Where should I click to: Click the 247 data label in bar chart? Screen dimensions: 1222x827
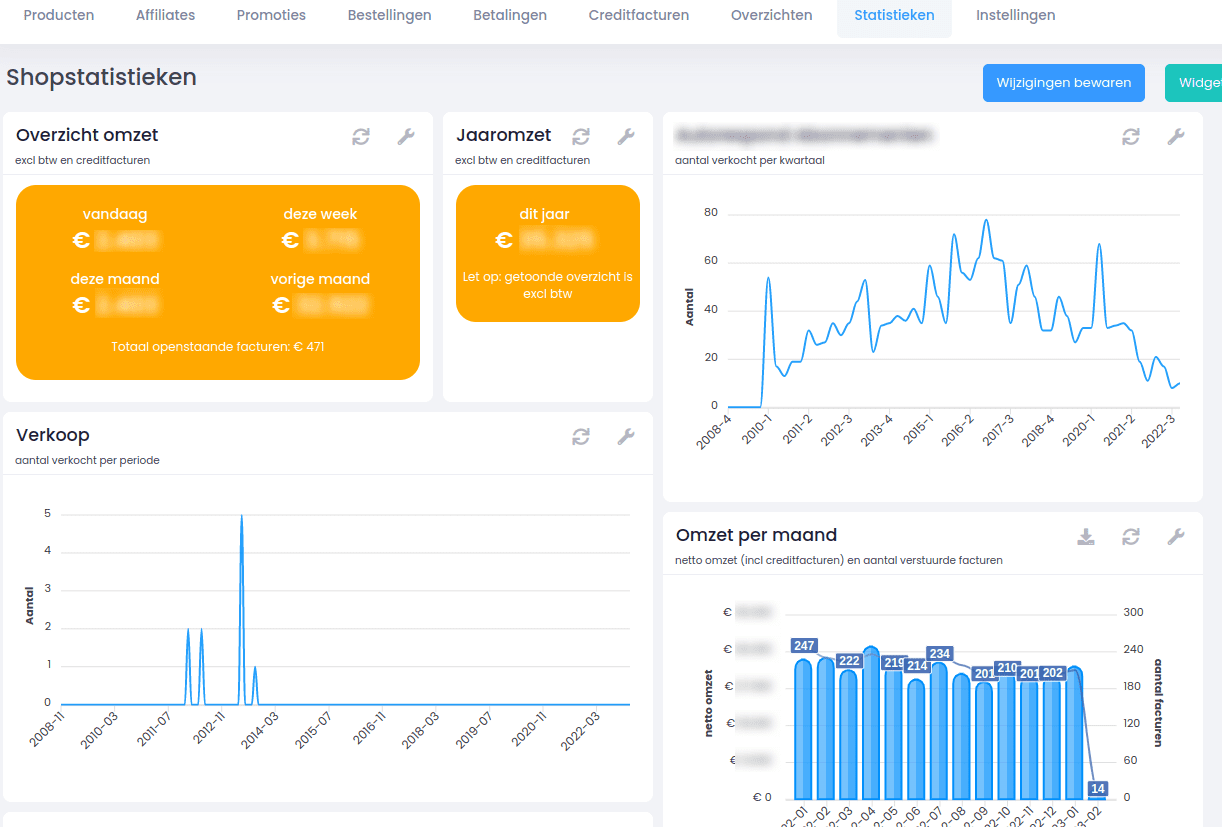coord(804,646)
